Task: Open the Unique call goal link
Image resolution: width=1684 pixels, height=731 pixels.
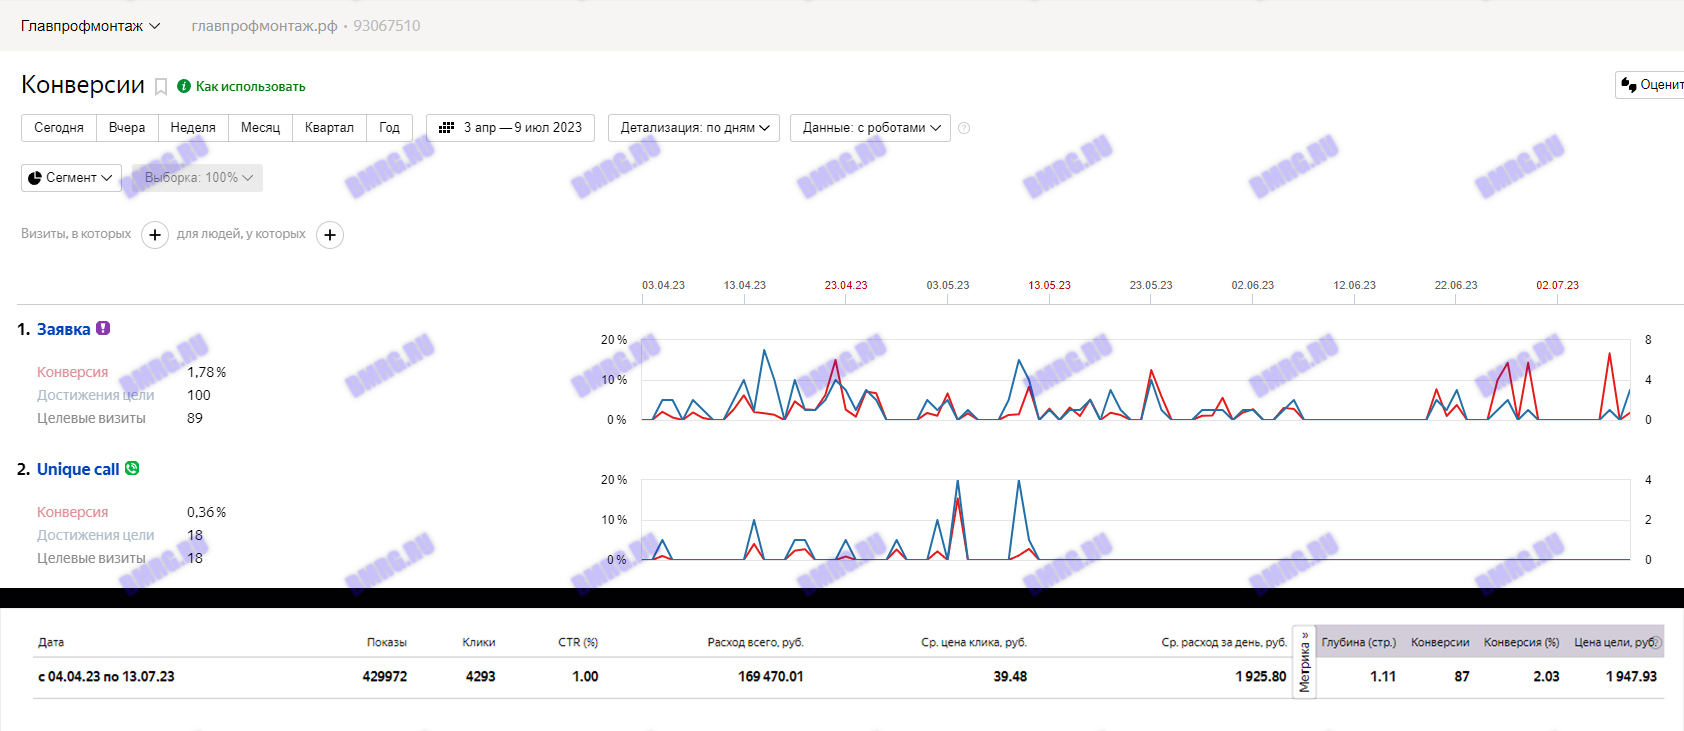Action: tap(78, 469)
